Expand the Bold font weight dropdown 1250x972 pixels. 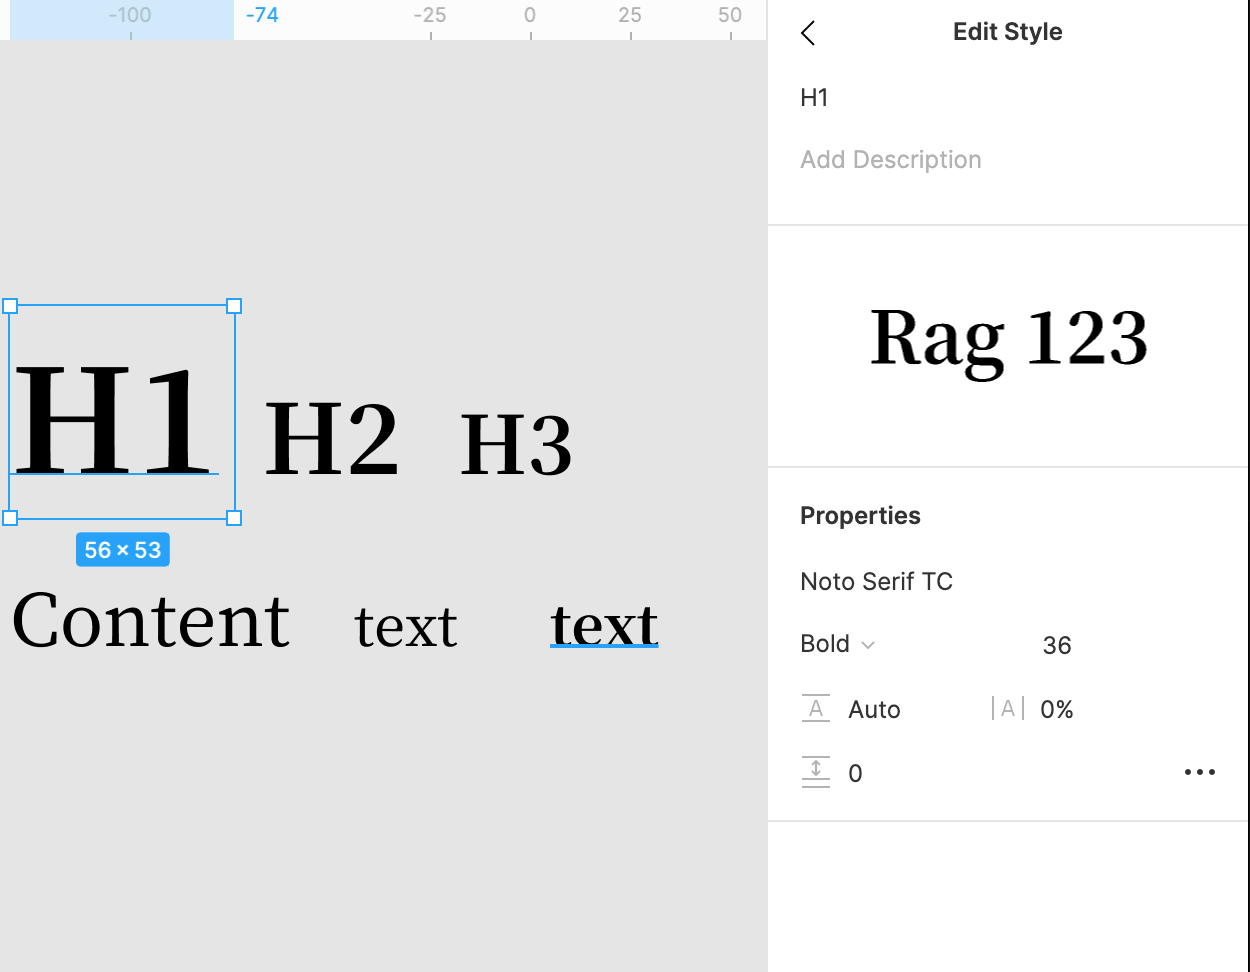(x=838, y=645)
